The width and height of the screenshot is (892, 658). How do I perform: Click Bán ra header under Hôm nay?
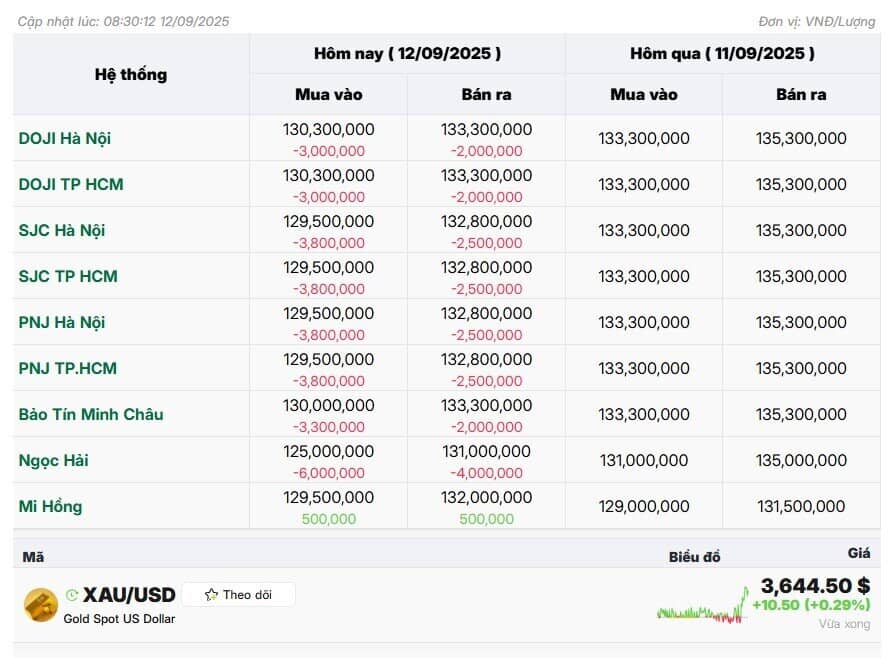click(x=486, y=94)
